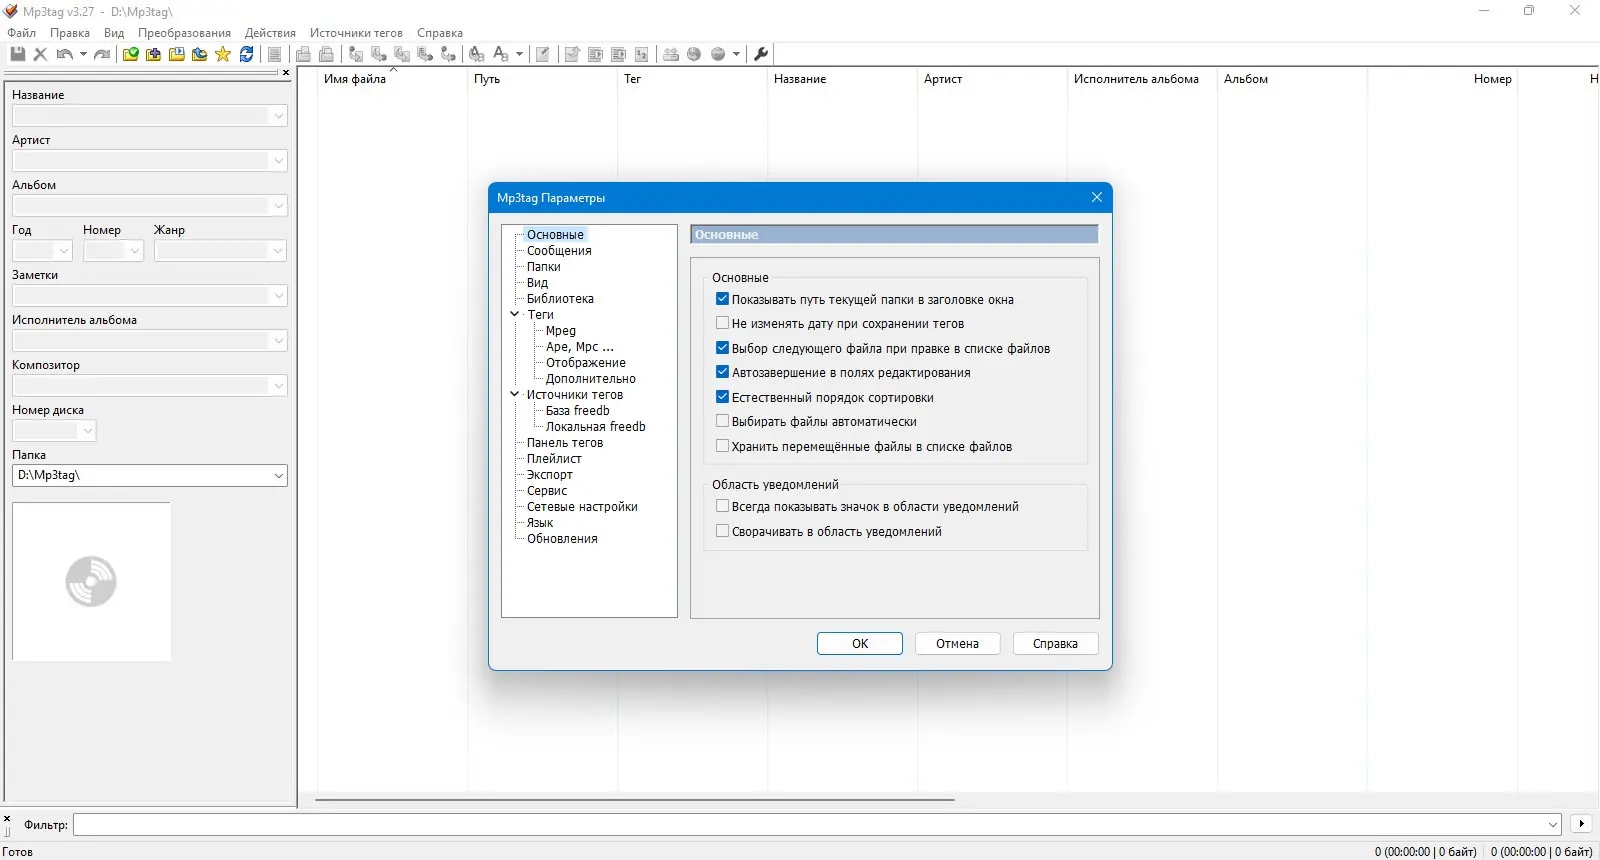Click the 'Отмена' button

click(958, 644)
